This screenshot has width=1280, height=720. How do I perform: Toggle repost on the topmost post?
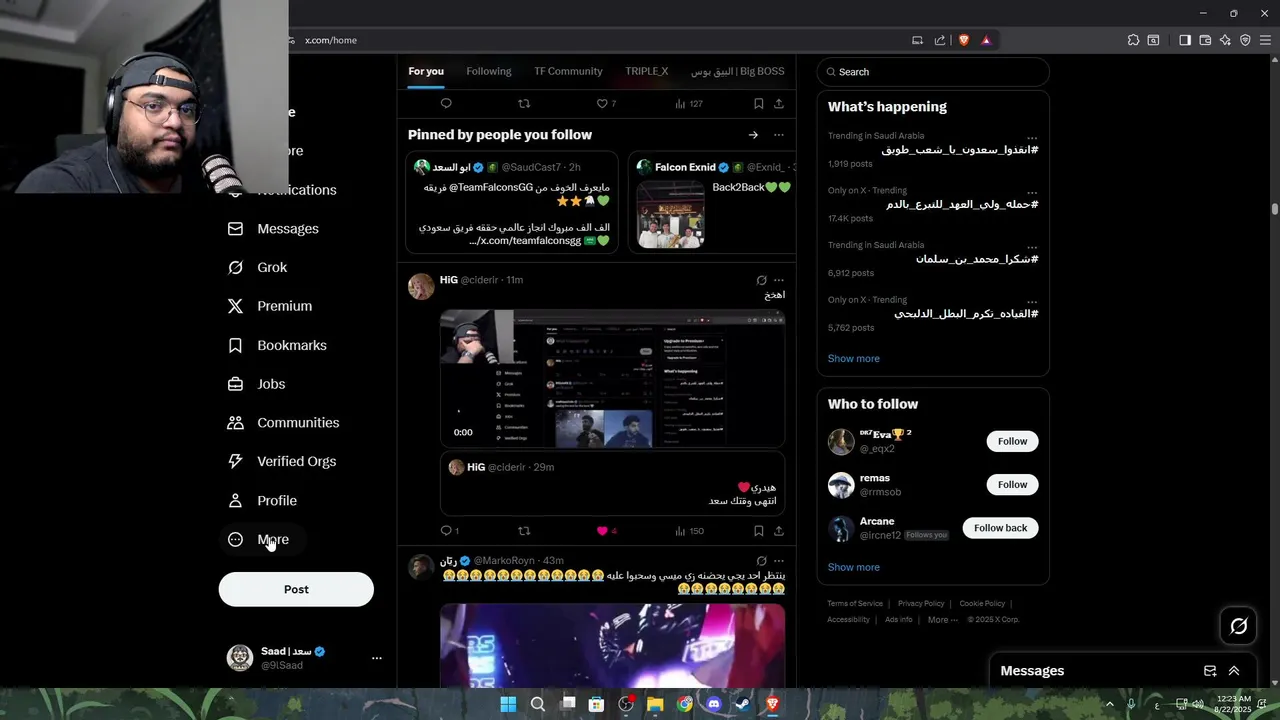[x=524, y=104]
